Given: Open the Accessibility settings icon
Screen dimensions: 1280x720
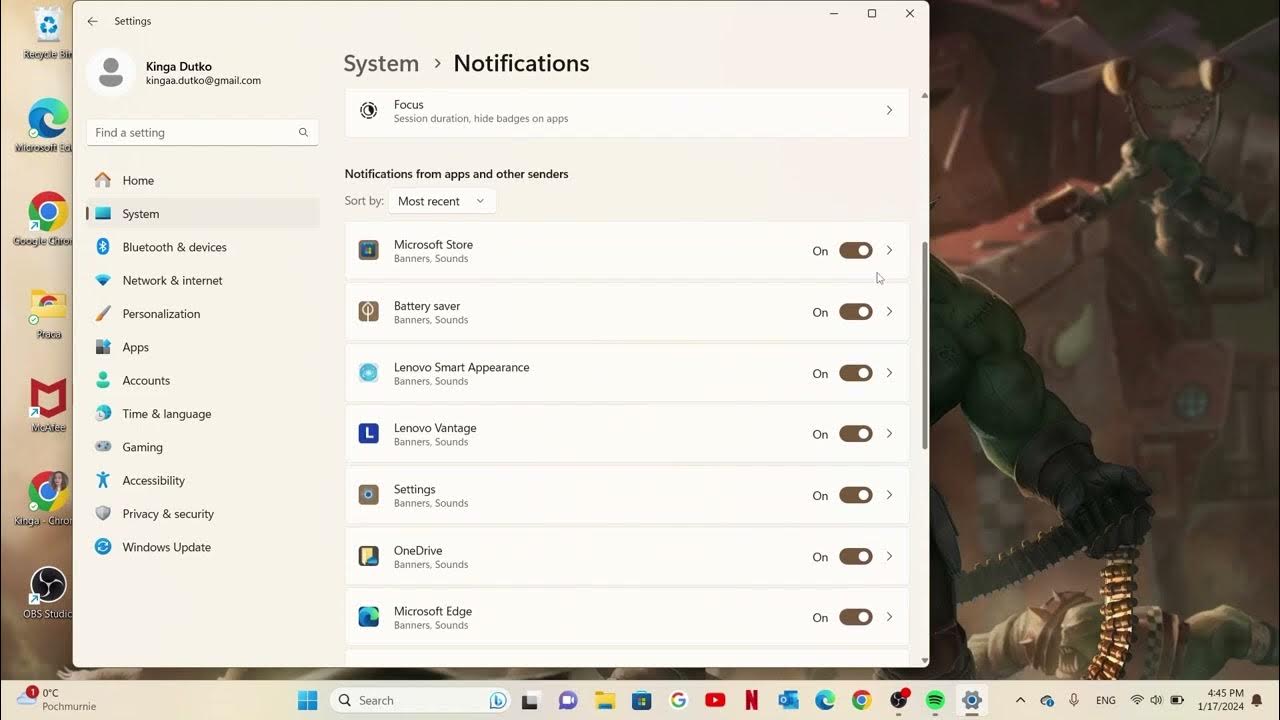Looking at the screenshot, I should click(104, 480).
